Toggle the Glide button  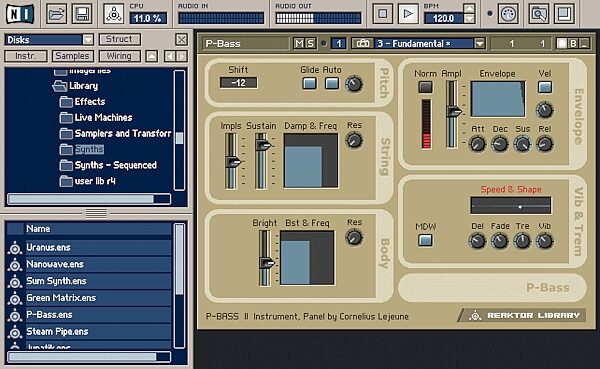[309, 83]
